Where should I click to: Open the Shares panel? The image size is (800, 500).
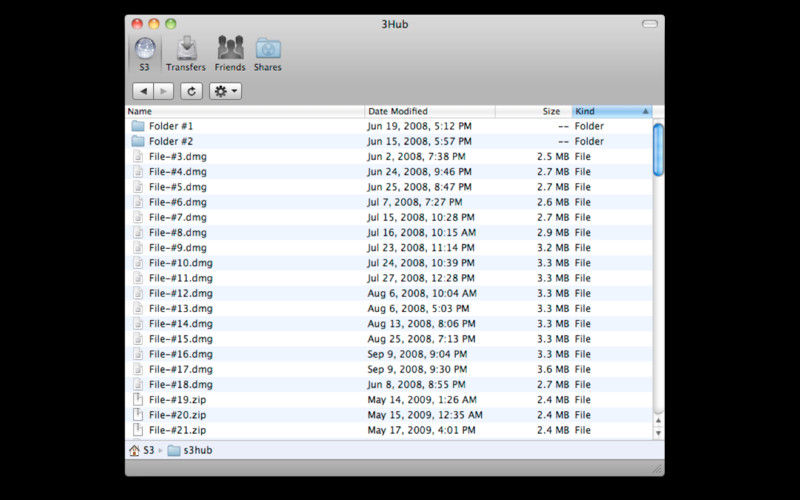[268, 54]
